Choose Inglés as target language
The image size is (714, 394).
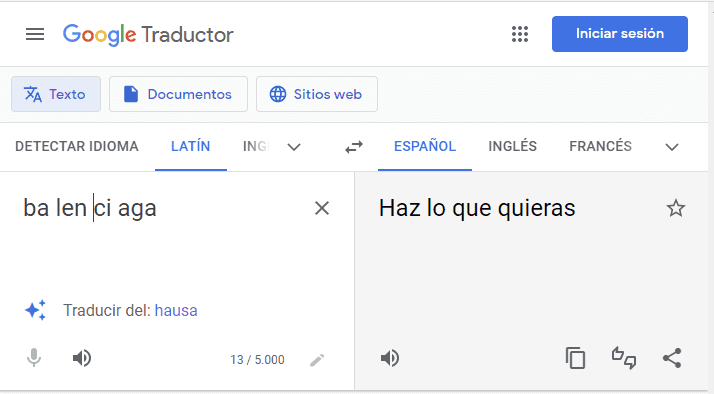pyautogui.click(x=512, y=146)
